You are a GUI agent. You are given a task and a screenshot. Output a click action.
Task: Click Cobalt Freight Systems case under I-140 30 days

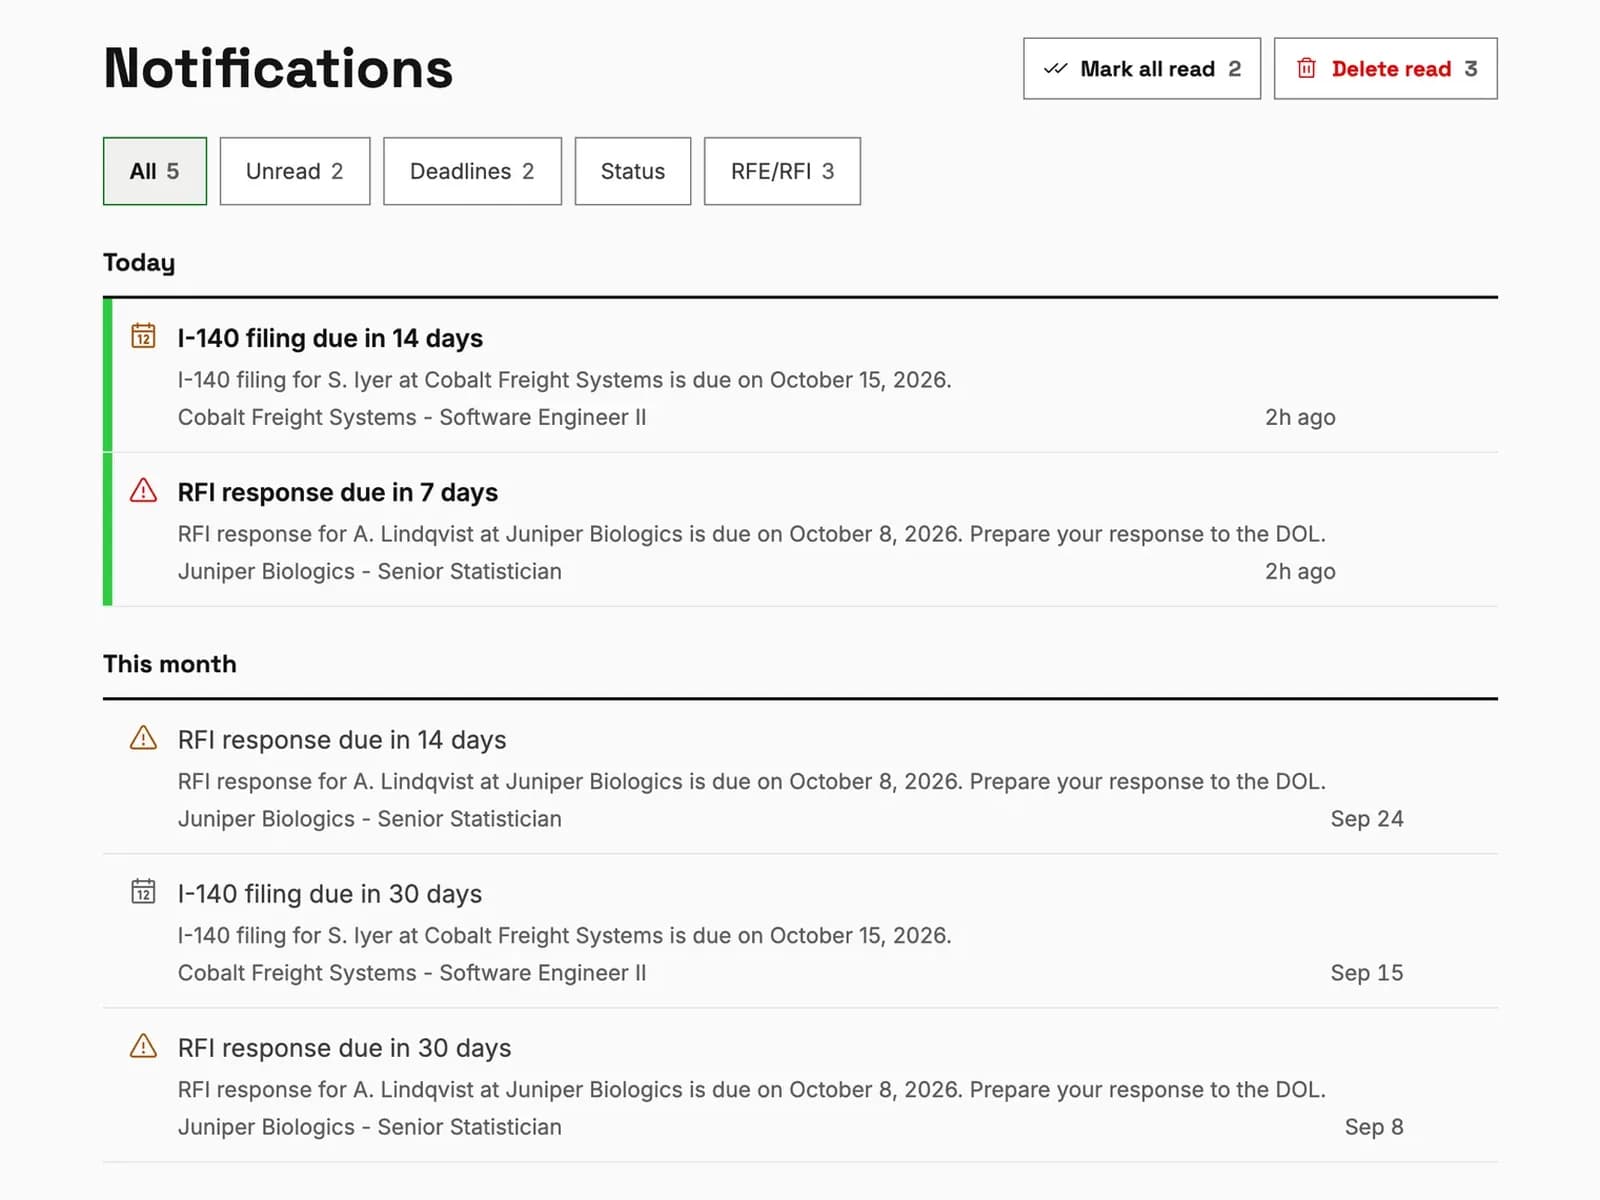click(412, 973)
